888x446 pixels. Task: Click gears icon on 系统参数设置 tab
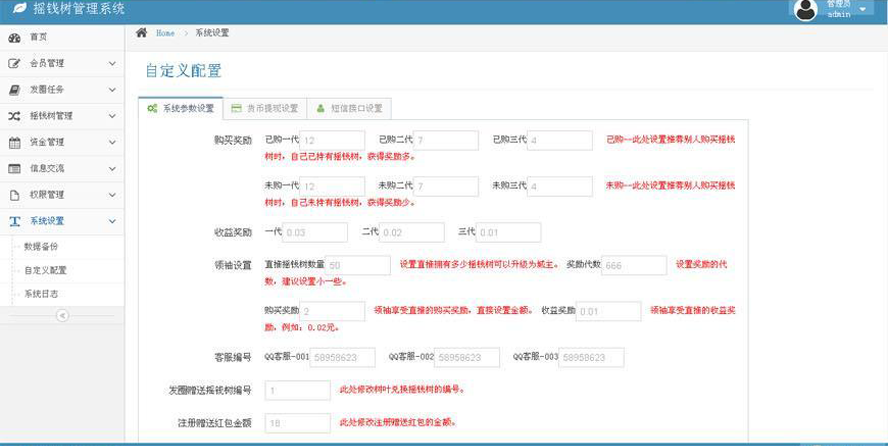(x=152, y=108)
